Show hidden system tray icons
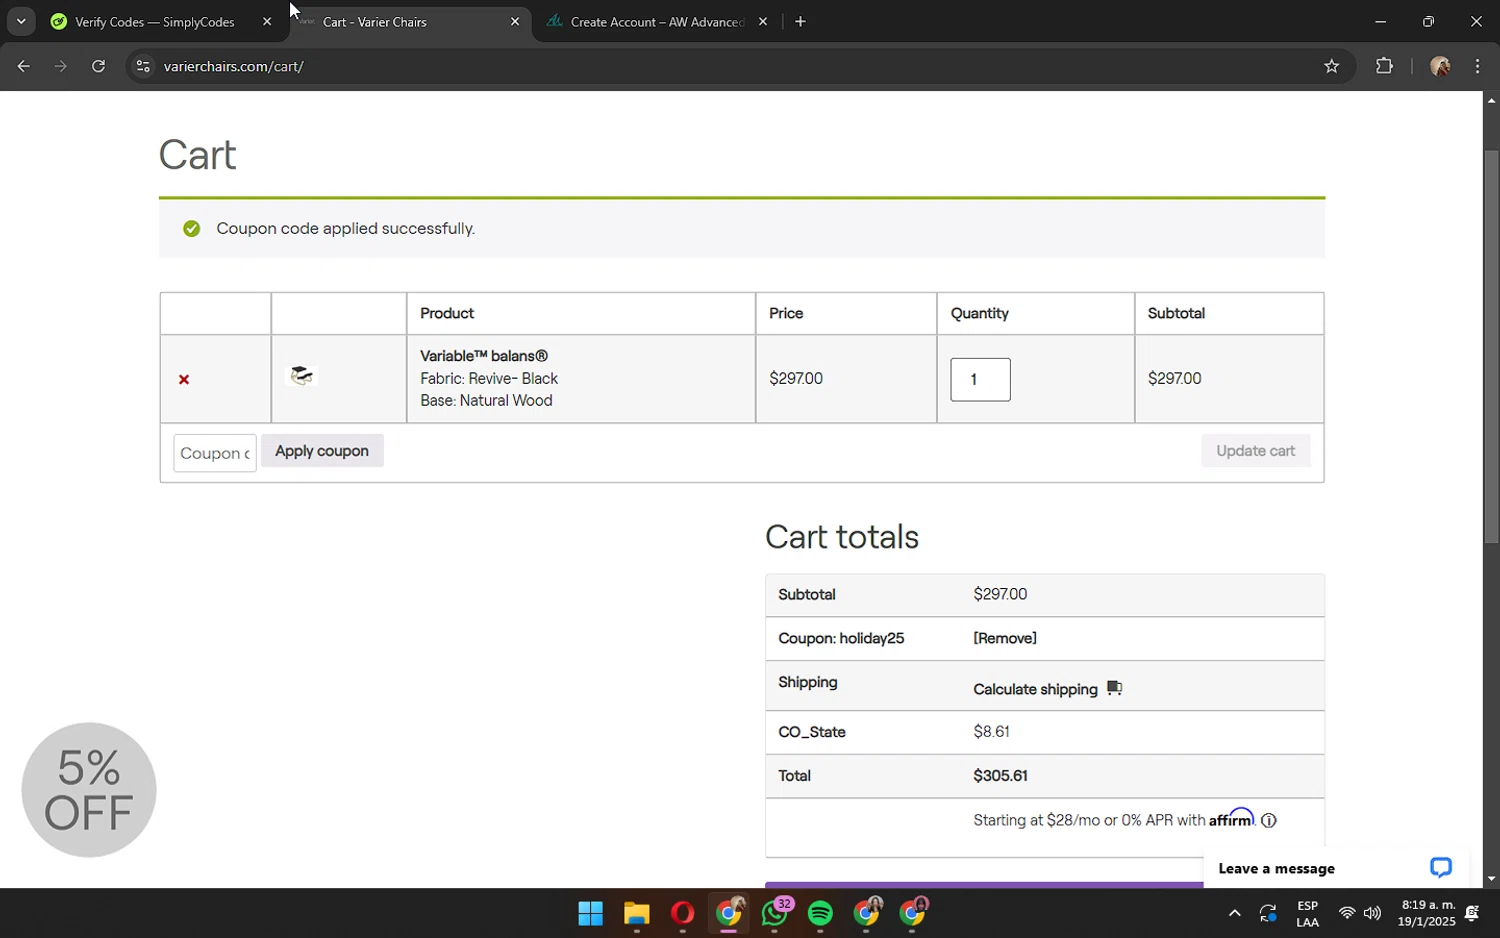The image size is (1500, 938). (1234, 913)
